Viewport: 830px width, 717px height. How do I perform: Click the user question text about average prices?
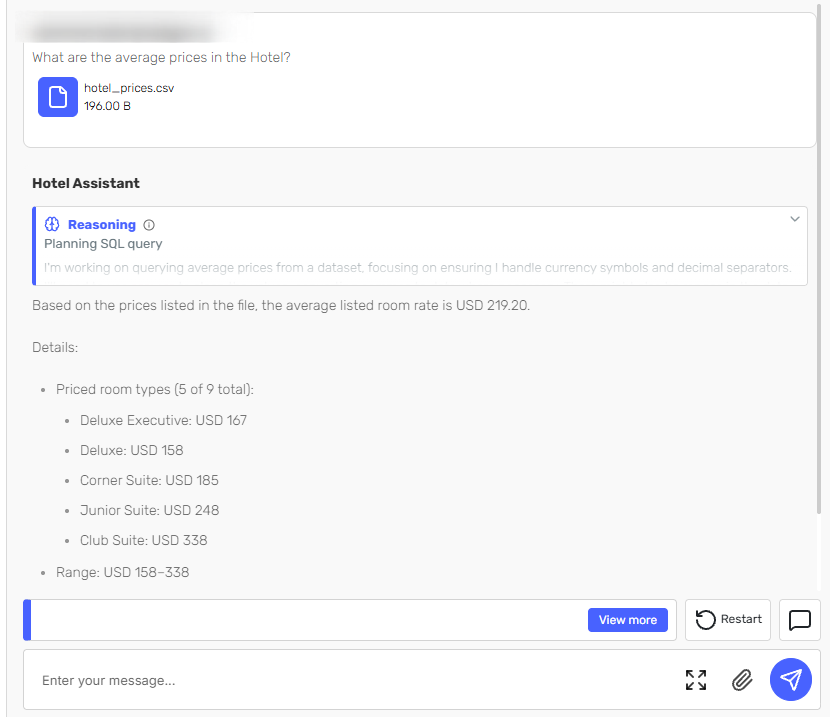[161, 57]
